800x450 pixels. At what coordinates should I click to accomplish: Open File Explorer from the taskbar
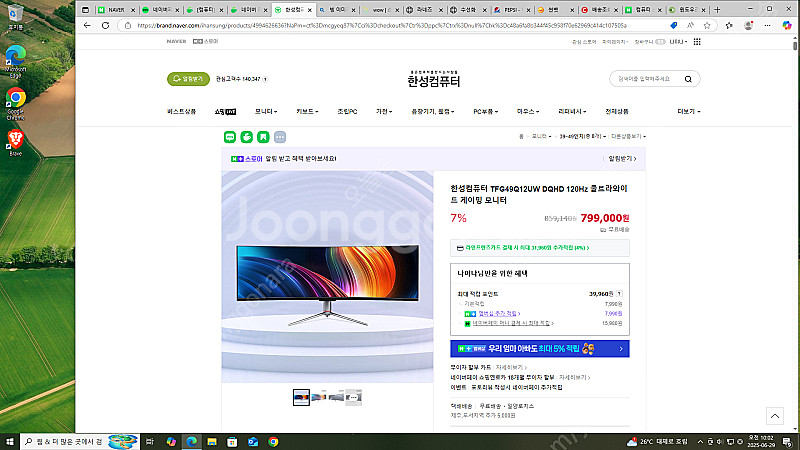[212, 441]
